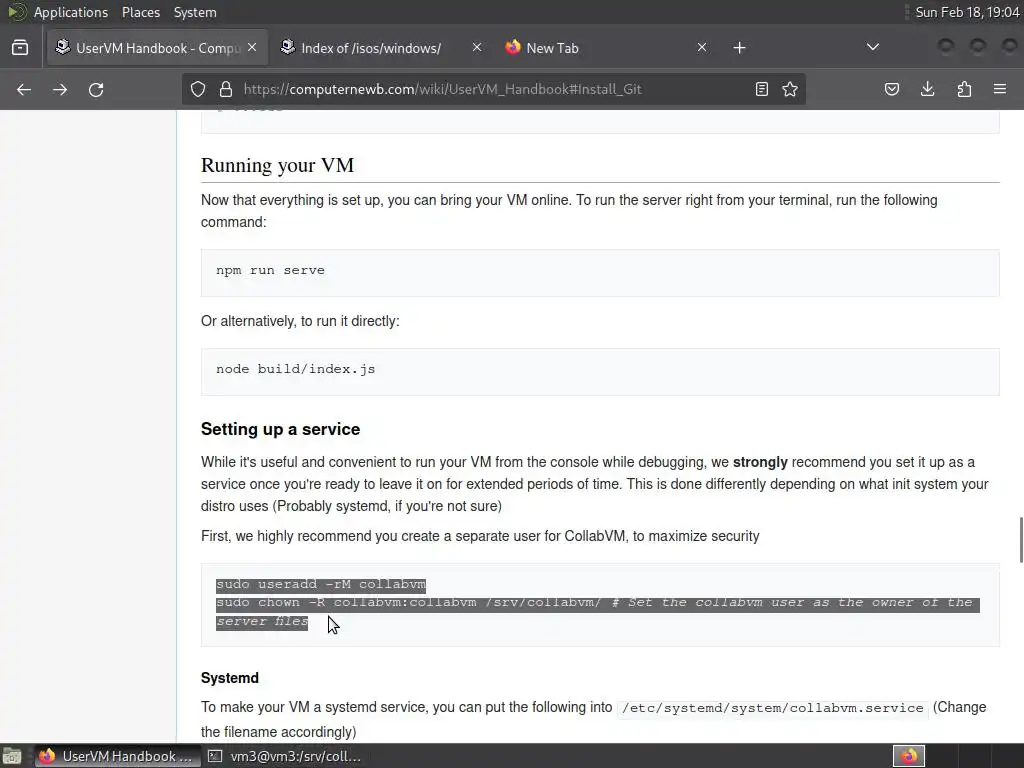Go back to the previous page

tap(24, 89)
